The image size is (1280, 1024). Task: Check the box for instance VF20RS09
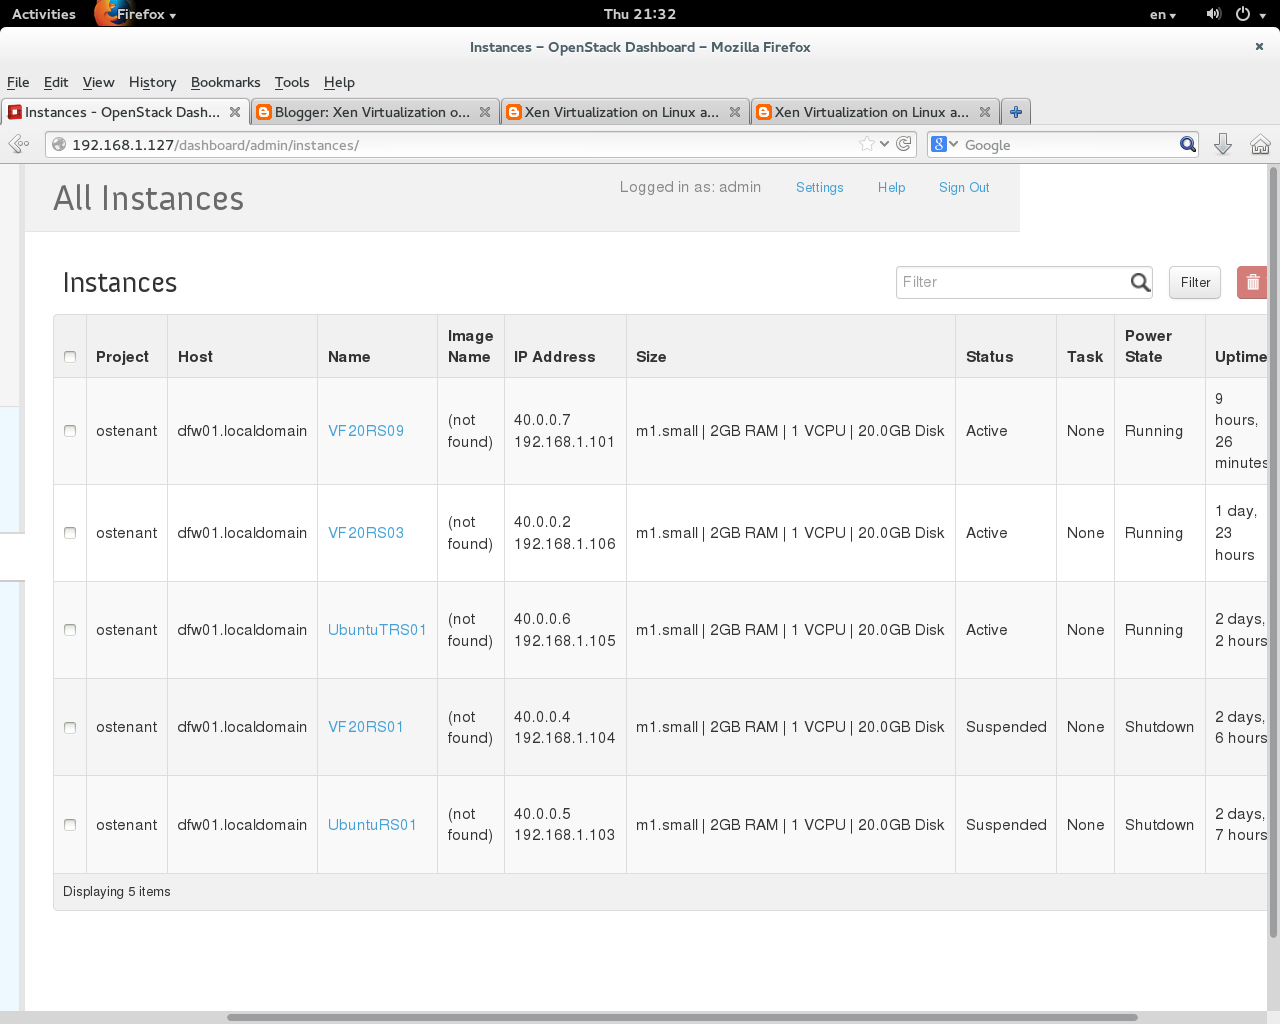[x=70, y=431]
